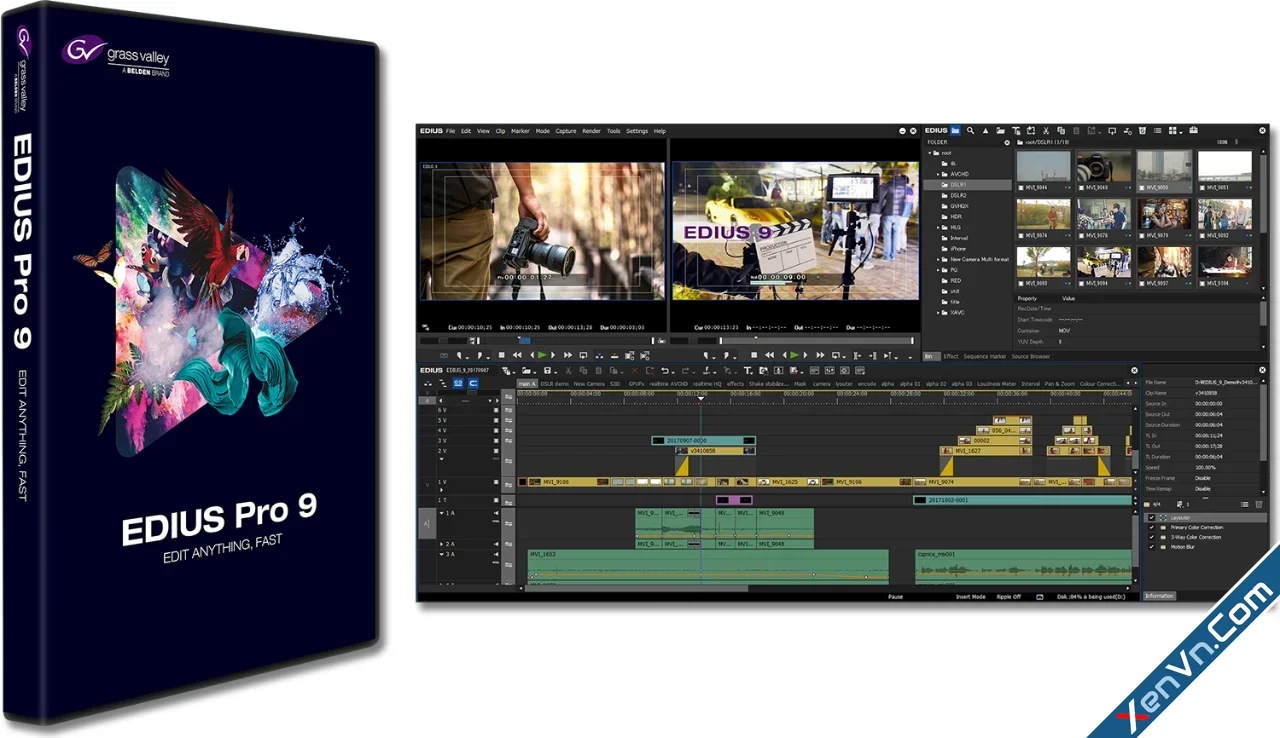Disable the Primary Color Correction checkbox
The image size is (1280, 738).
(1150, 527)
